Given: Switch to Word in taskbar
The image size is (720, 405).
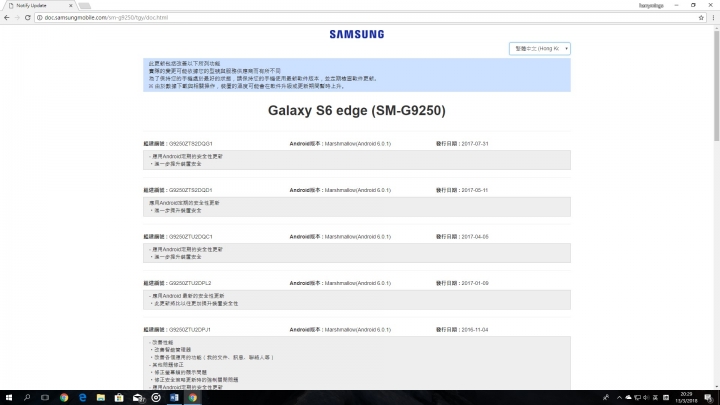Looking at the screenshot, I should tap(174, 398).
